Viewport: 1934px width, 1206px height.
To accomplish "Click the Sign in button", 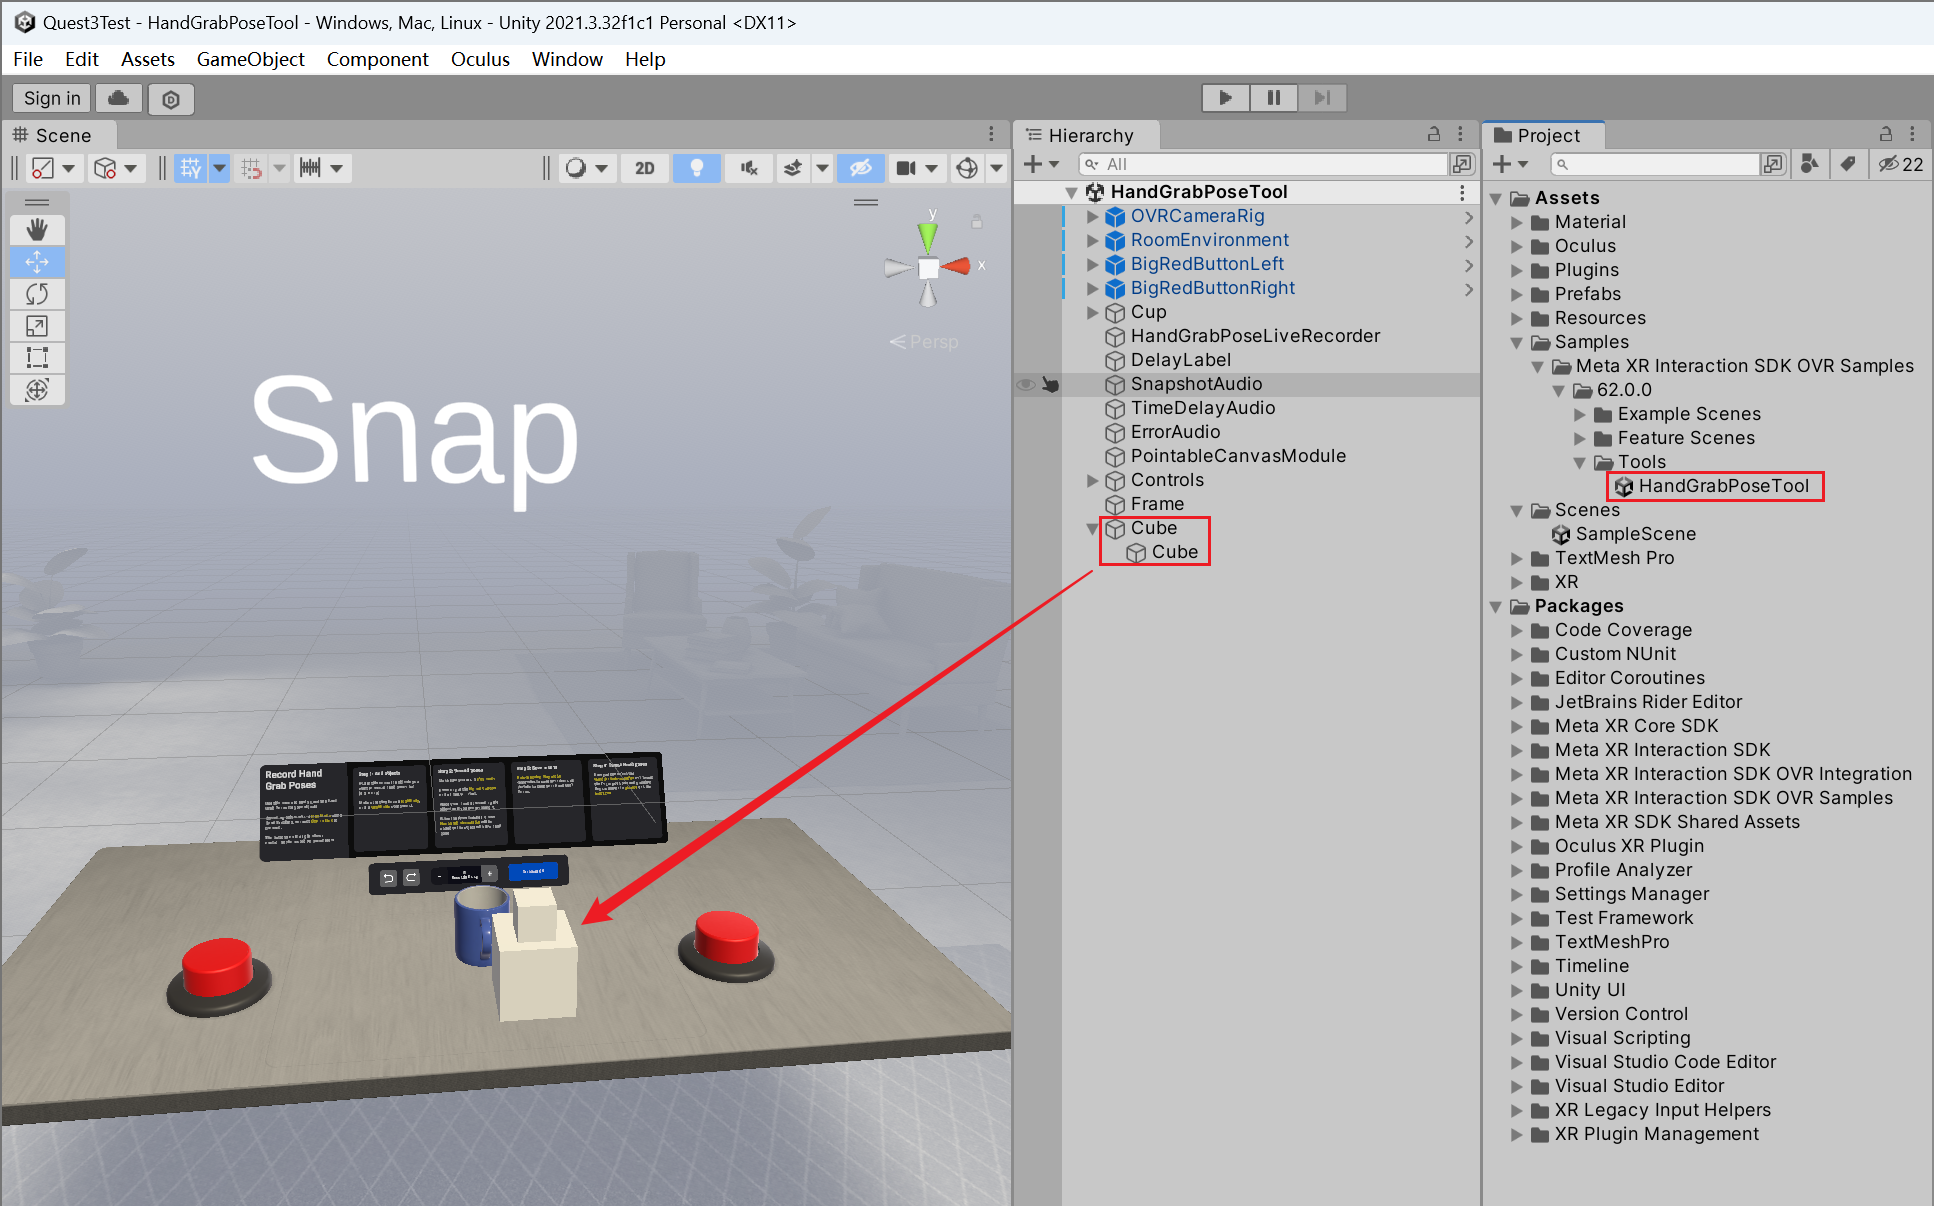I will [x=52, y=98].
